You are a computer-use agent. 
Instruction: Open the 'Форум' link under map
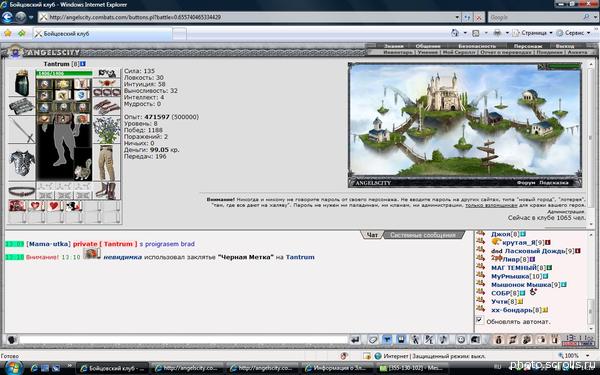point(526,183)
